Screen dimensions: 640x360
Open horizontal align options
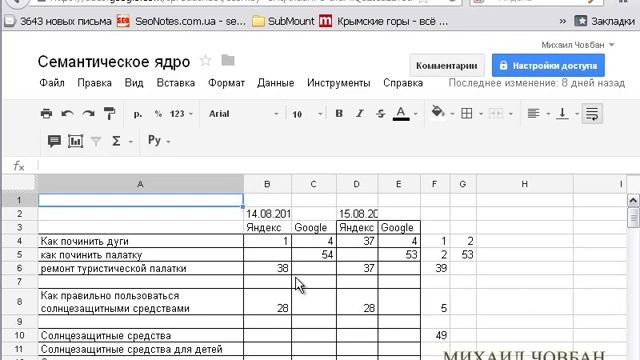pyautogui.click(x=533, y=113)
